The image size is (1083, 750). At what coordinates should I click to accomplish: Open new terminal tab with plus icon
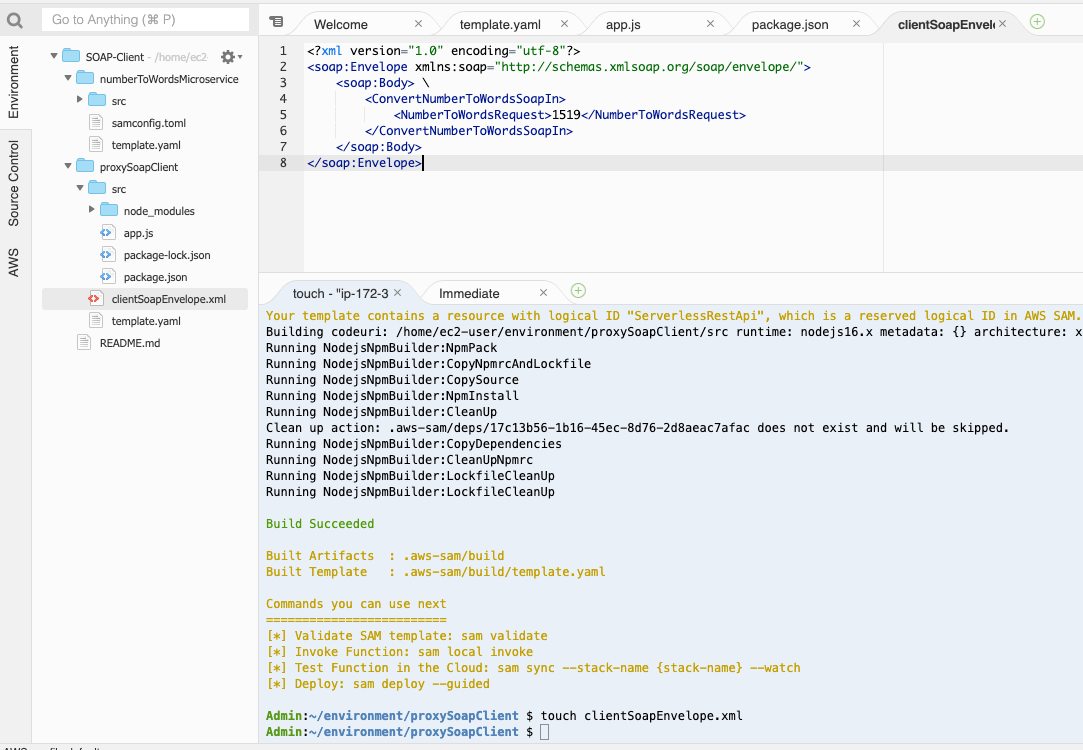578,291
